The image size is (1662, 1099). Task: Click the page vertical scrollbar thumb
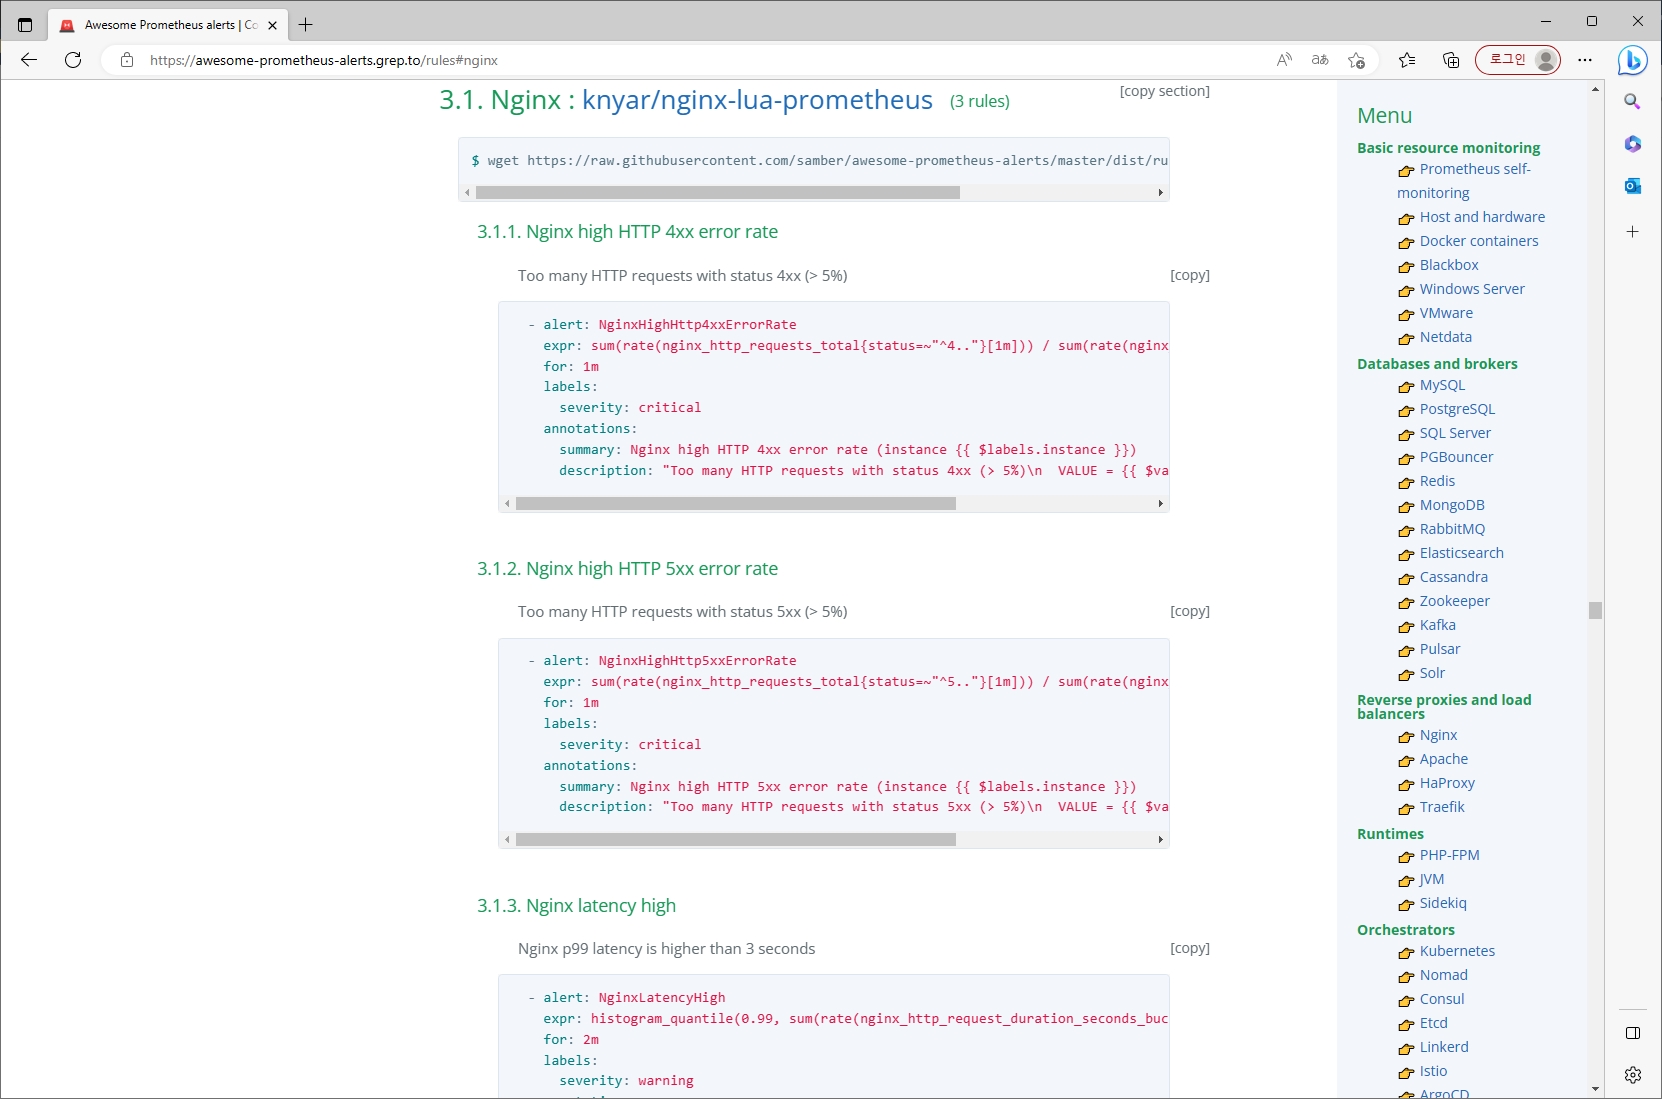click(1595, 610)
